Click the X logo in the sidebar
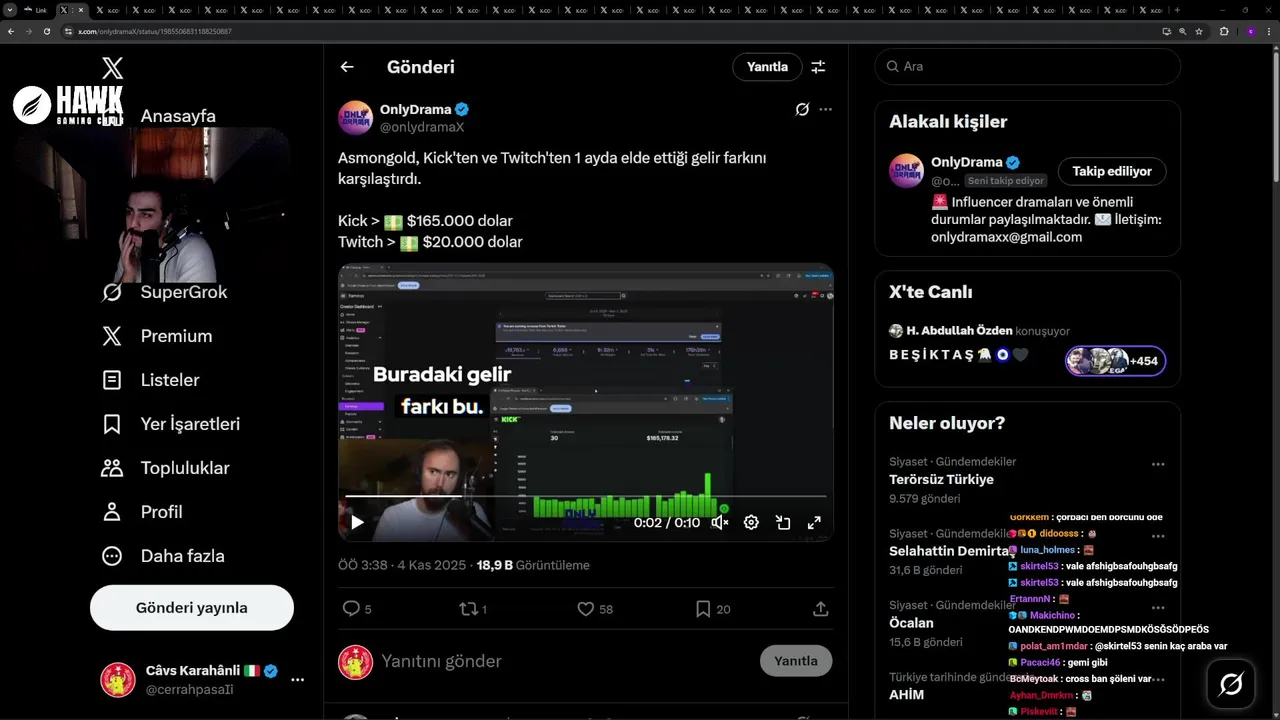 [112, 68]
